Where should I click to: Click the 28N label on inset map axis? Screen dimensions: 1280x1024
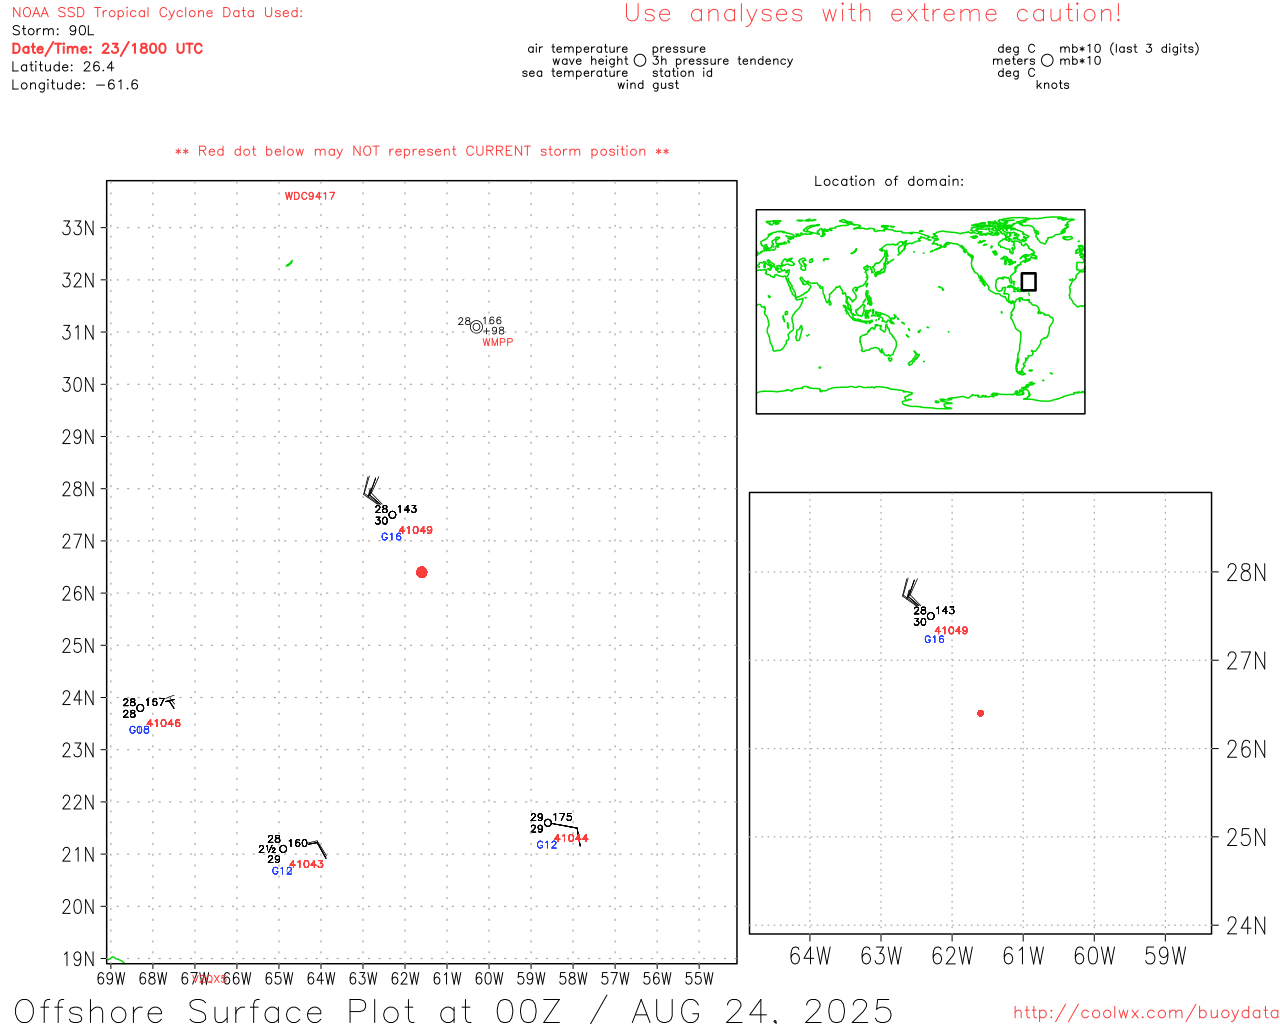click(x=1246, y=573)
